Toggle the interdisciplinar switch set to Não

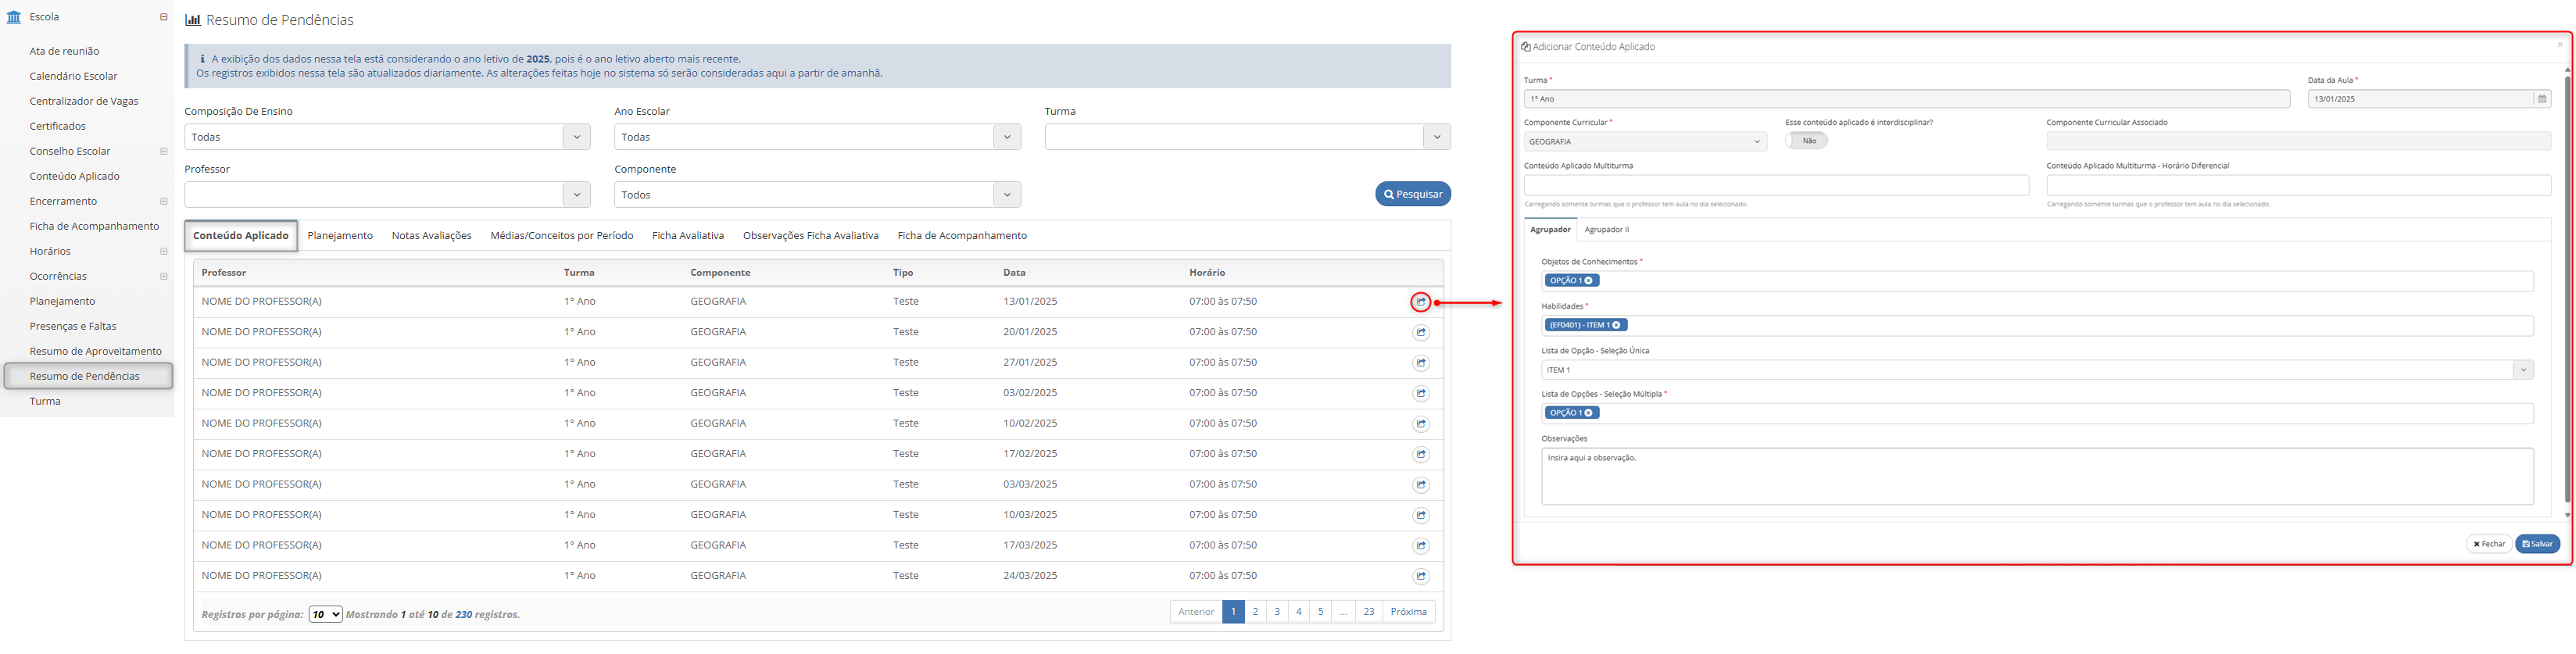[1806, 141]
